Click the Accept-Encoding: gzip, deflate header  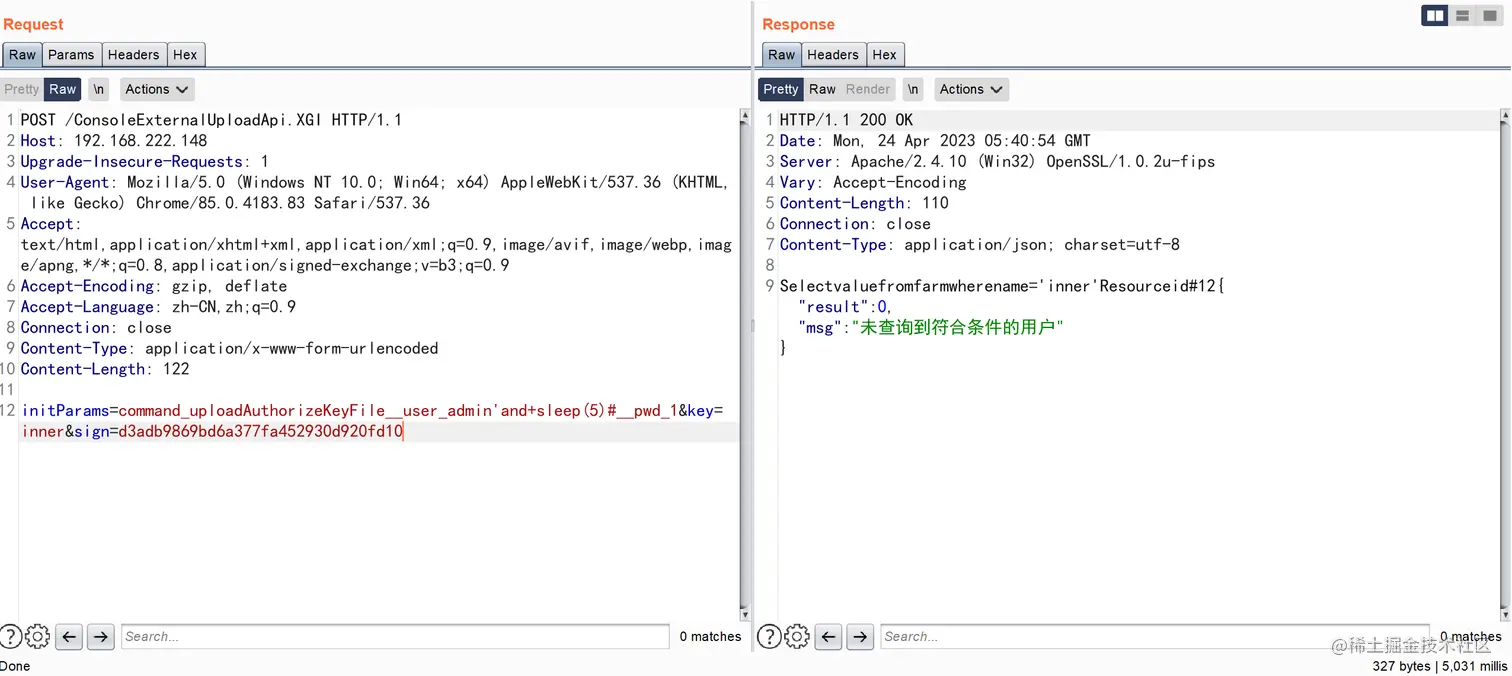154,286
